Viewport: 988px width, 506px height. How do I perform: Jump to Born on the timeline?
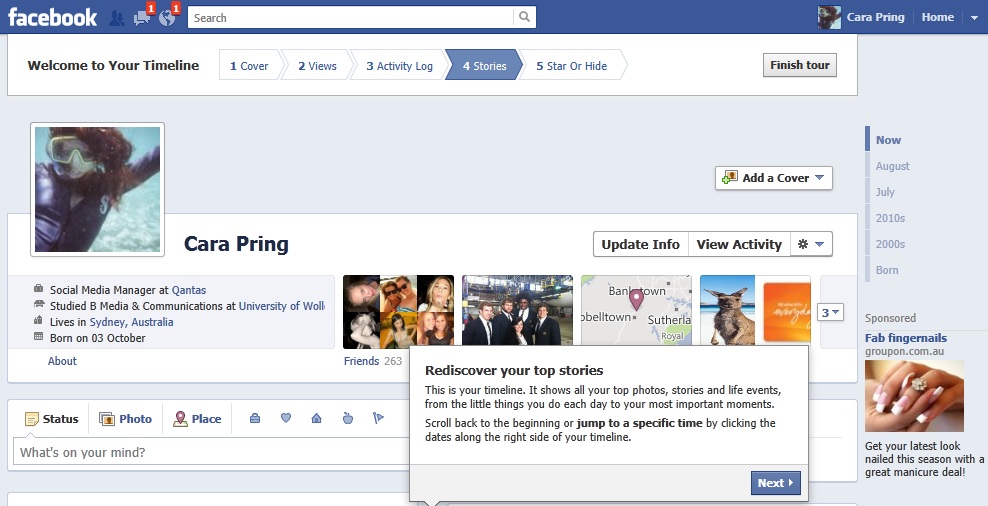point(887,270)
